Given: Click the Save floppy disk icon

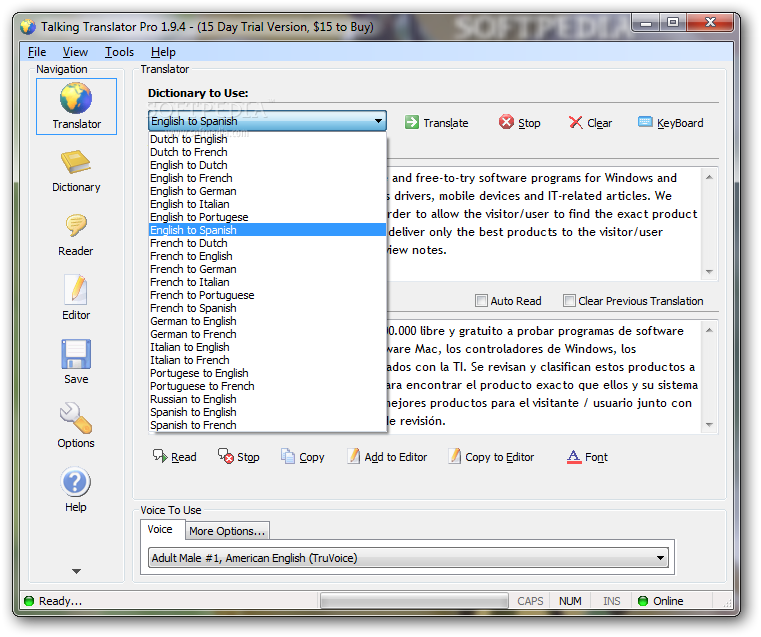Looking at the screenshot, I should (x=76, y=354).
